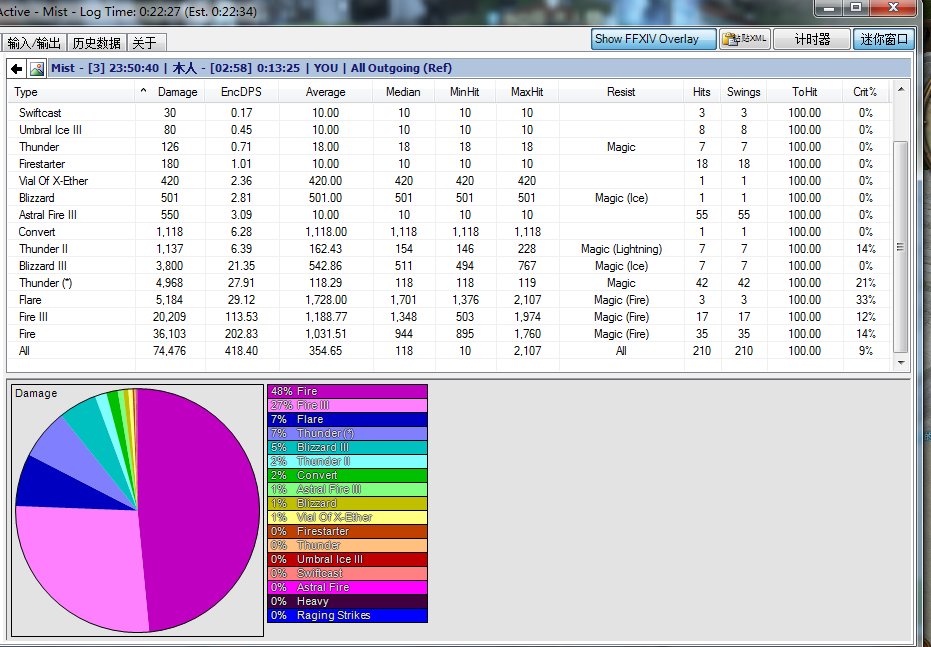The height and width of the screenshot is (647, 931).
Task: Click the export XML icon button
Action: [x=745, y=39]
